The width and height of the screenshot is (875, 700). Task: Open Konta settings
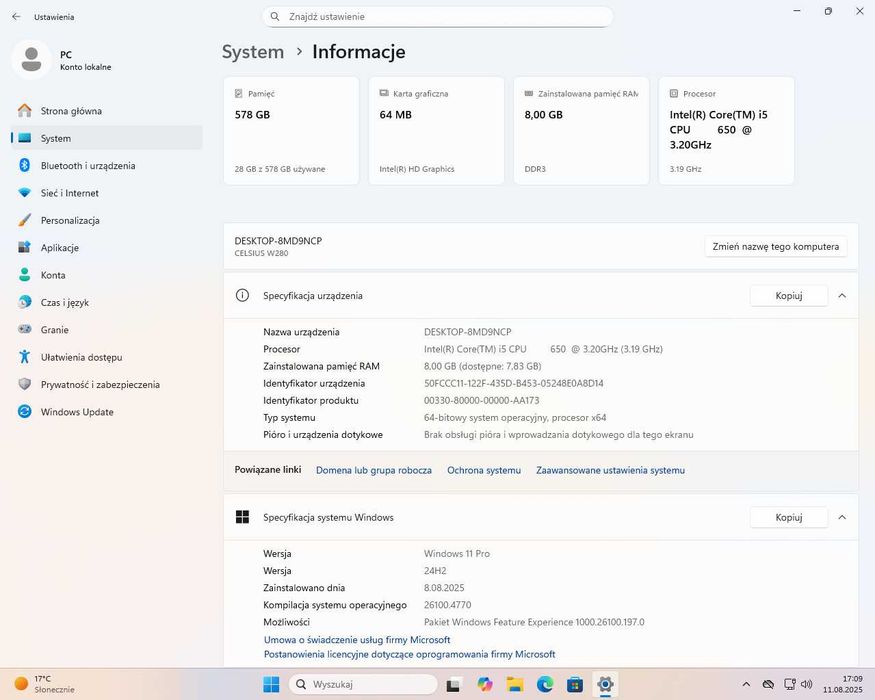[x=107, y=275]
